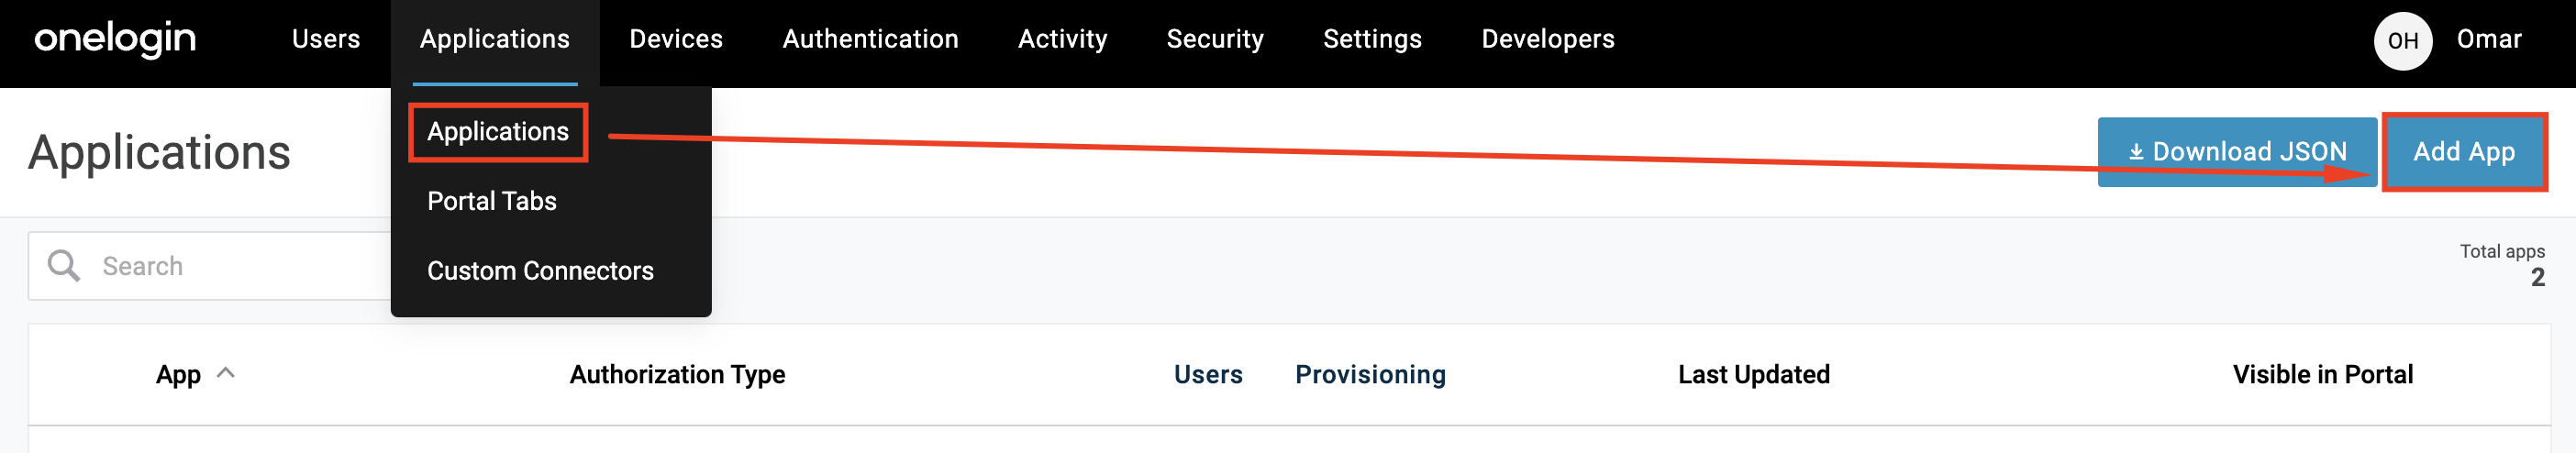Choose Custom Connectors menu entry
The height and width of the screenshot is (453, 2576).
540,271
